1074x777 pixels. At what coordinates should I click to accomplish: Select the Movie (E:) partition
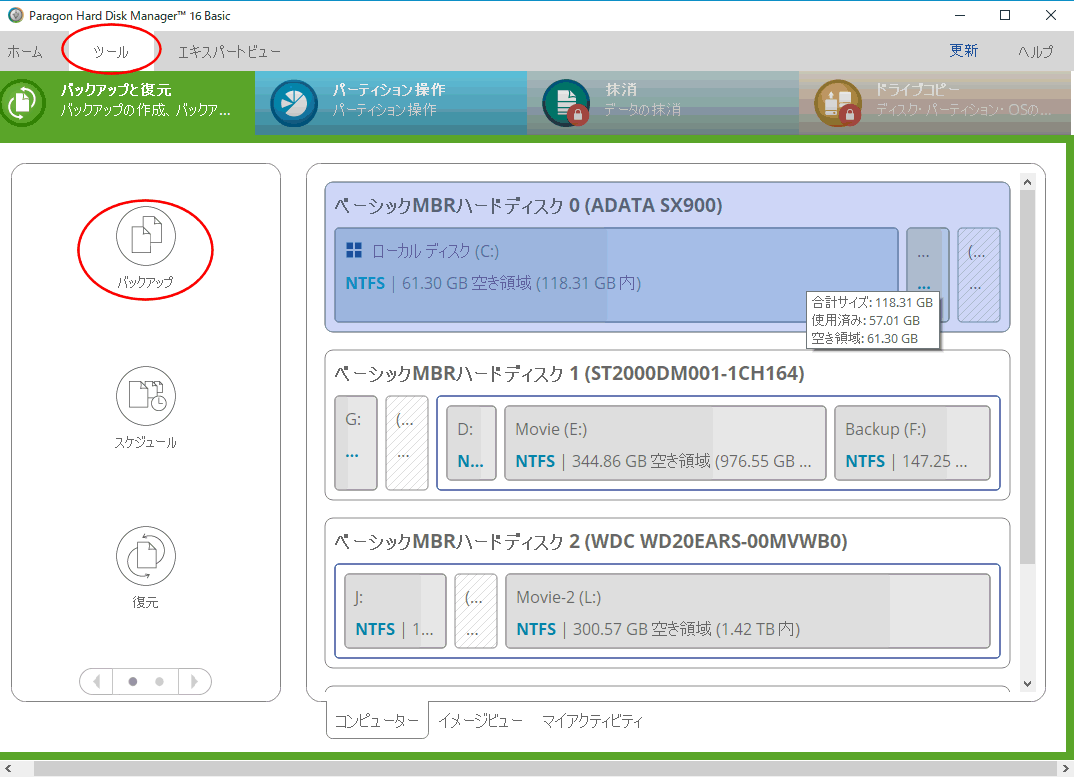665,443
